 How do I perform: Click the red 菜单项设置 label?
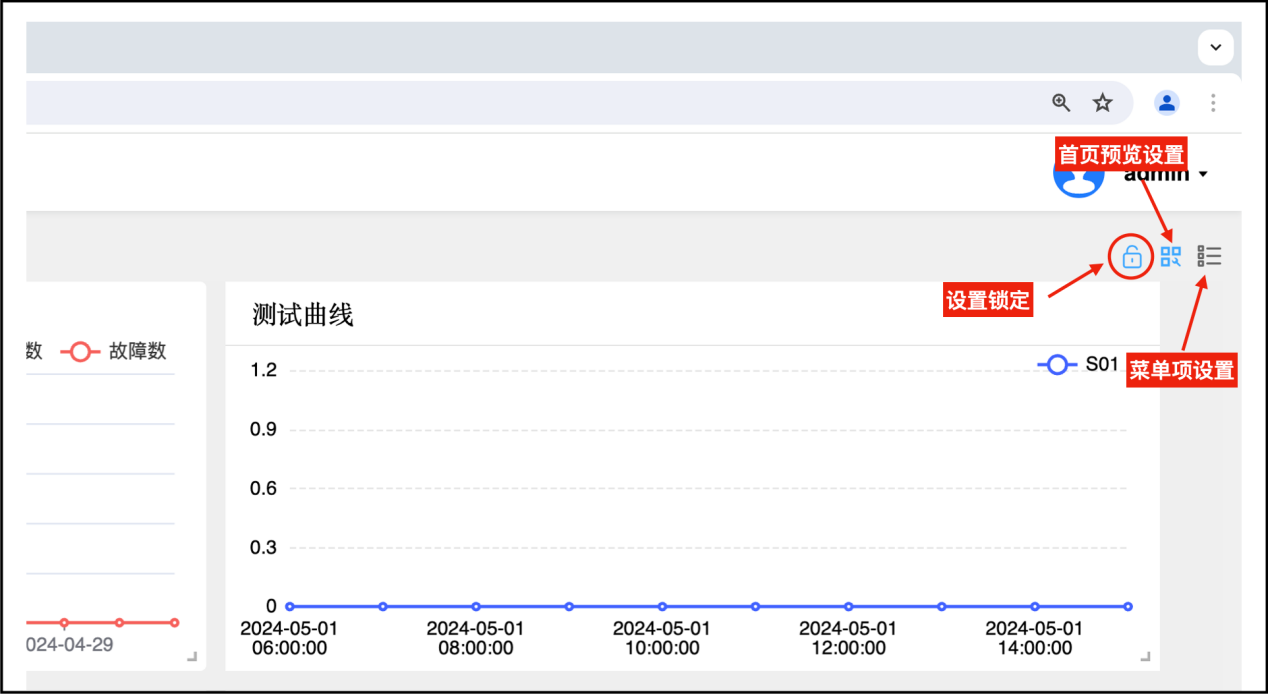click(x=1181, y=371)
